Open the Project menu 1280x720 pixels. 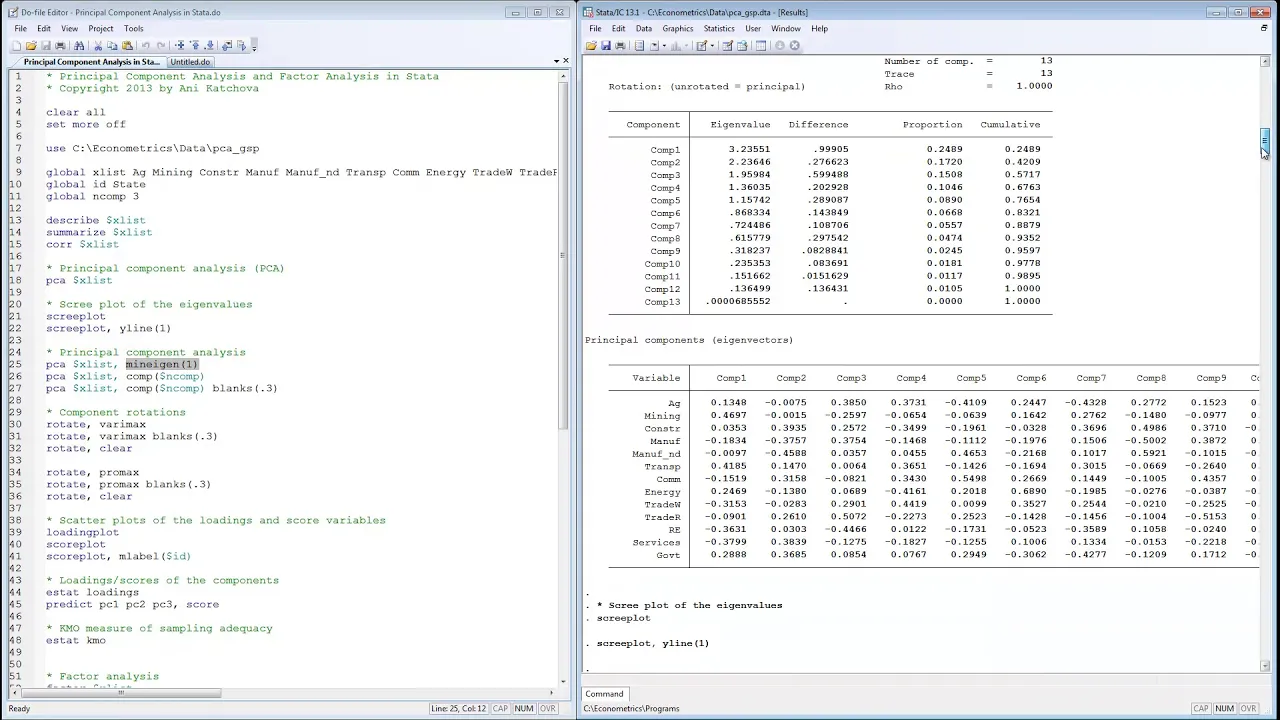coord(101,28)
